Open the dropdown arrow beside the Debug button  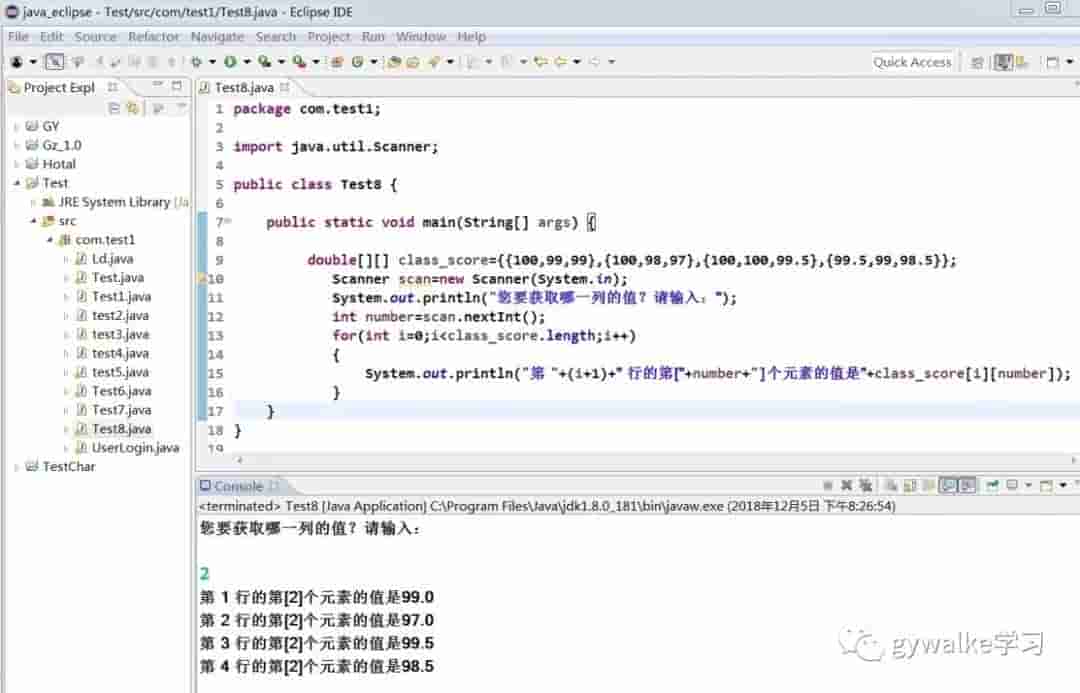point(212,62)
